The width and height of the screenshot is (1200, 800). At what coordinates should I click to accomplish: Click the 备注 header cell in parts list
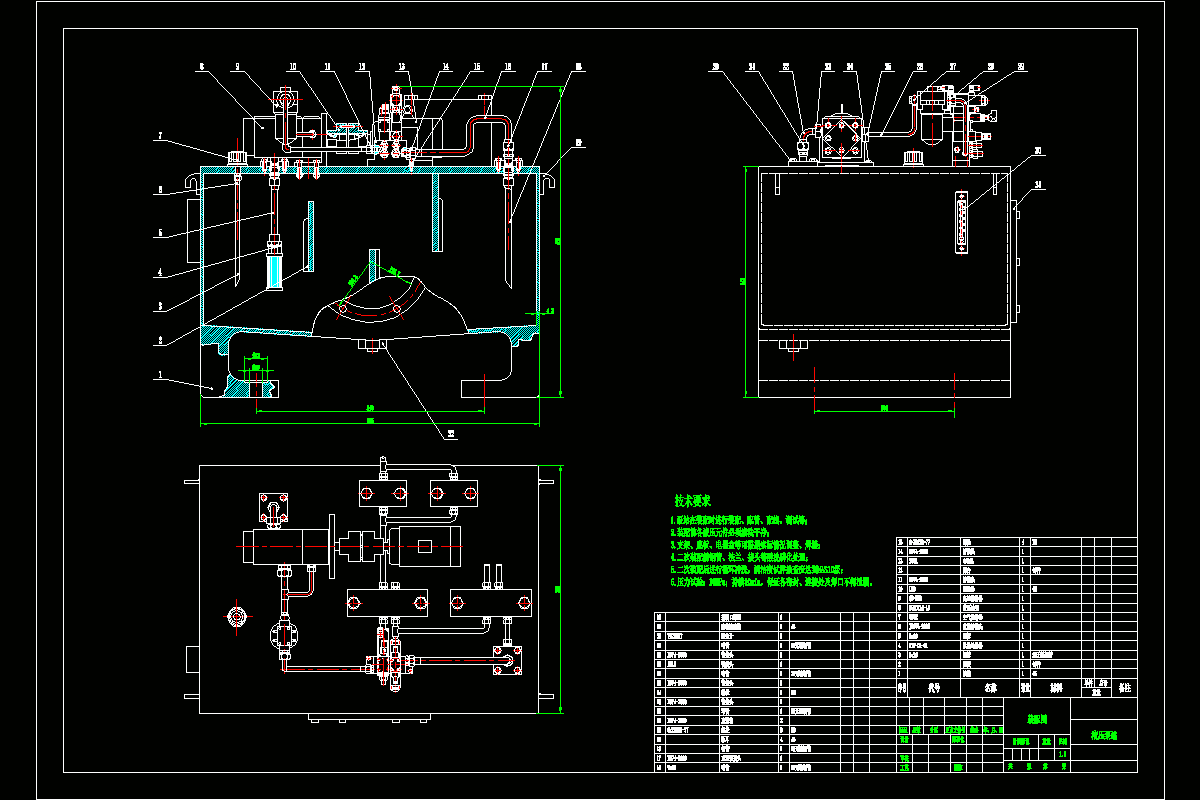point(1125,688)
